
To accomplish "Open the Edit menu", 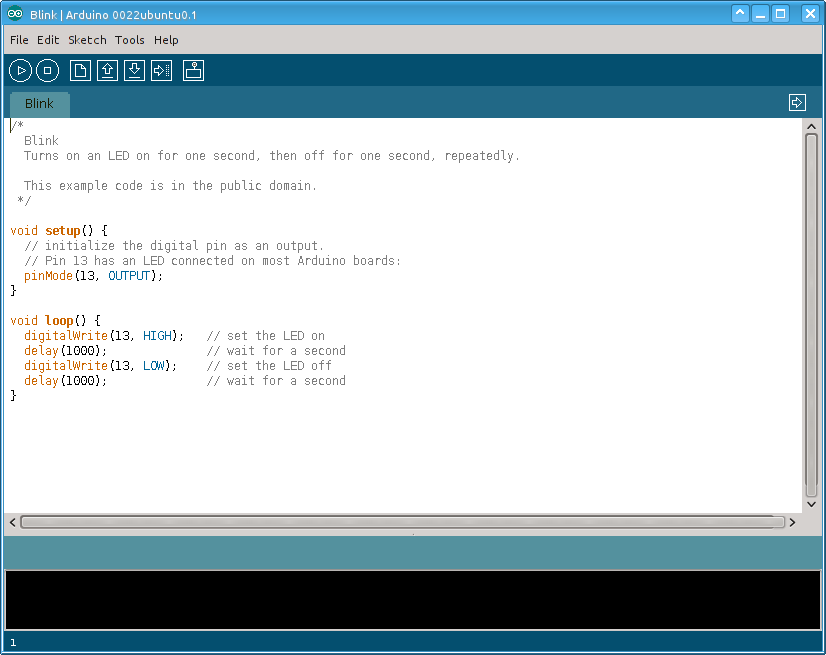I will pyautogui.click(x=48, y=40).
